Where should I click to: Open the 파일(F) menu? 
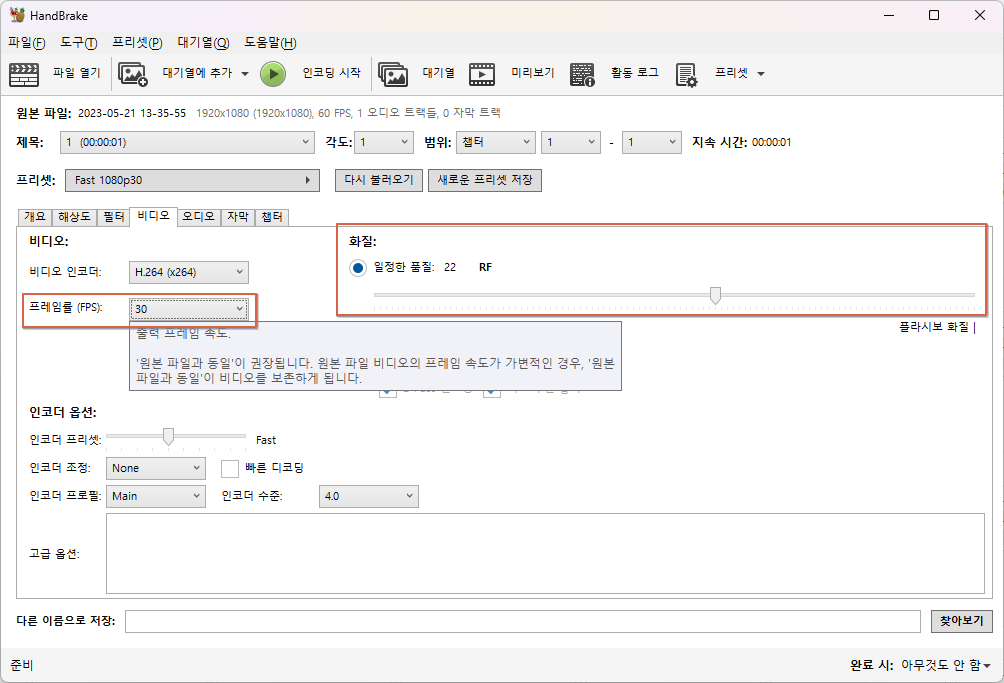27,43
